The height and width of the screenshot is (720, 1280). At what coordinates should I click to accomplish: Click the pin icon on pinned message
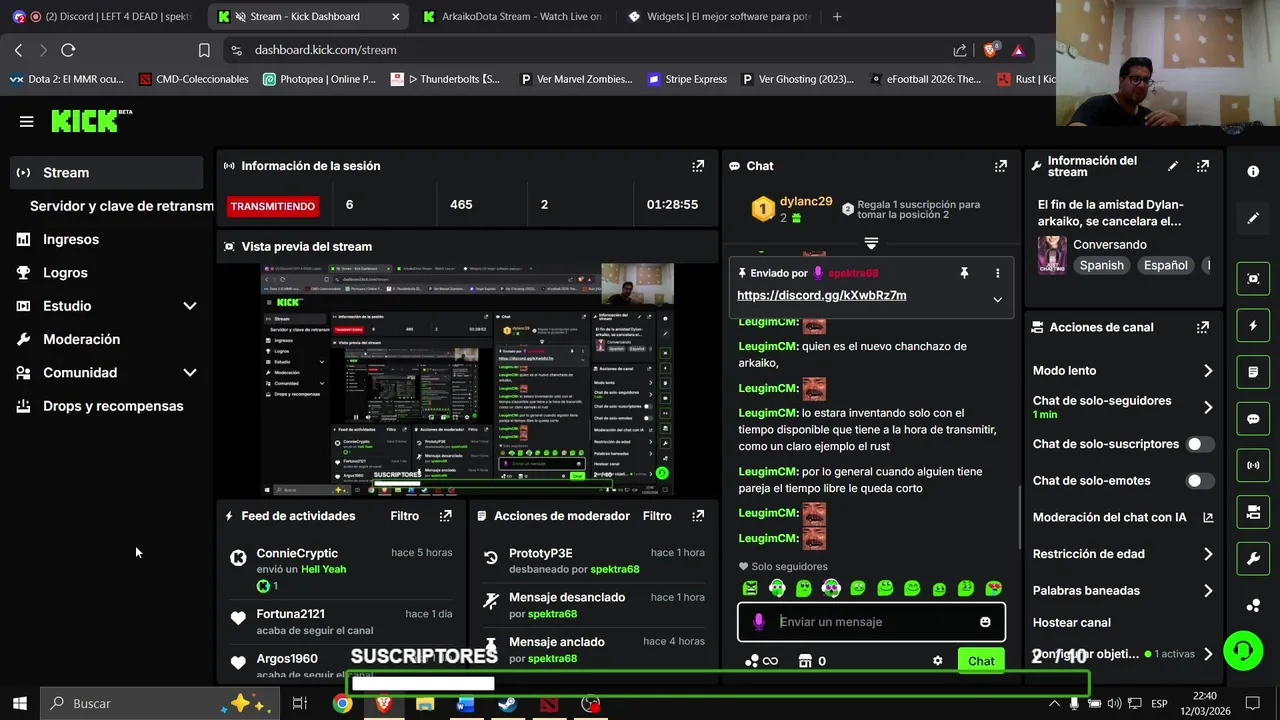[x=964, y=273]
